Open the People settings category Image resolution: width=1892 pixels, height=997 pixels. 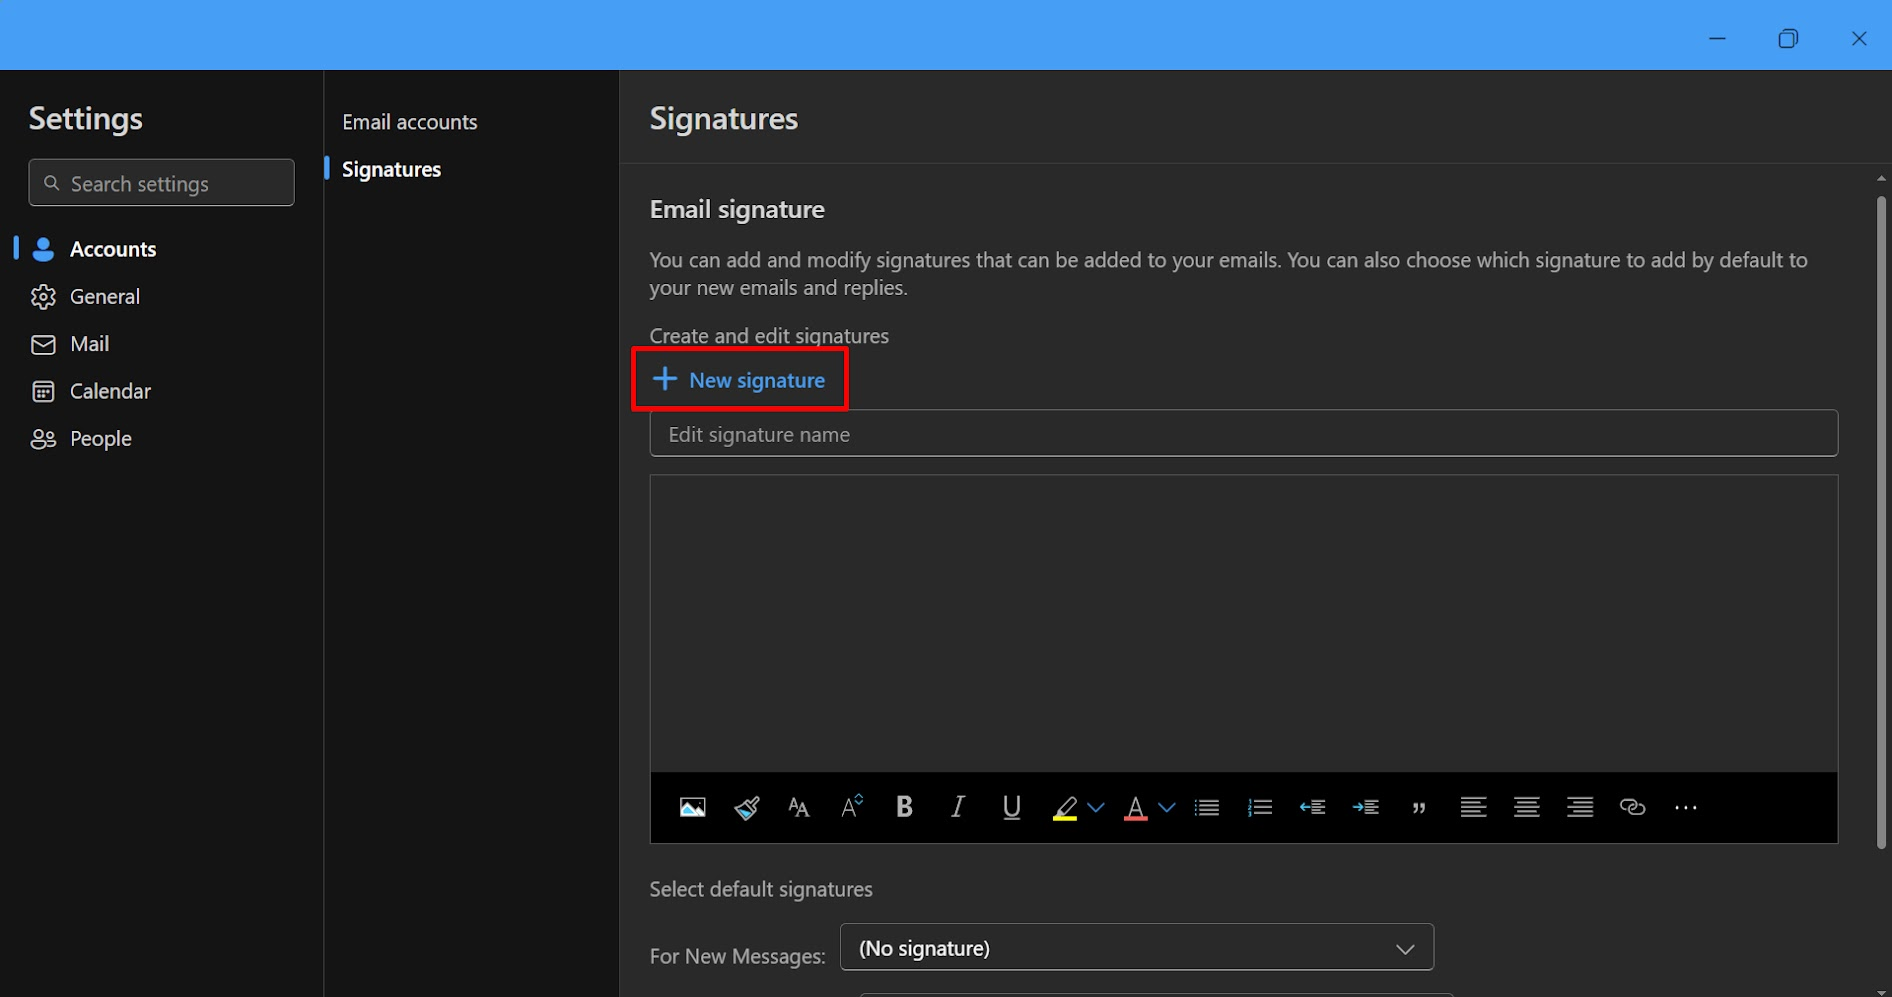pos(82,439)
